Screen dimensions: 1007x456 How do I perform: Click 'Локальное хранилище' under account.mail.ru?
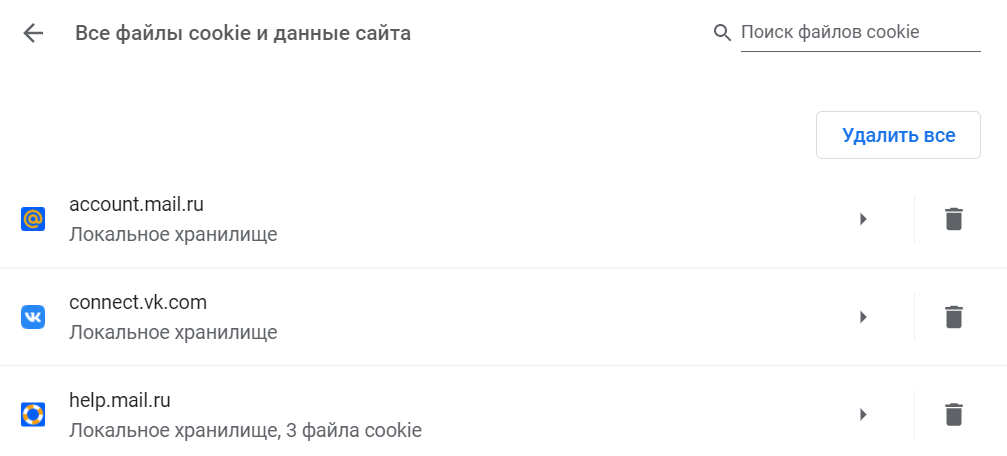173,235
